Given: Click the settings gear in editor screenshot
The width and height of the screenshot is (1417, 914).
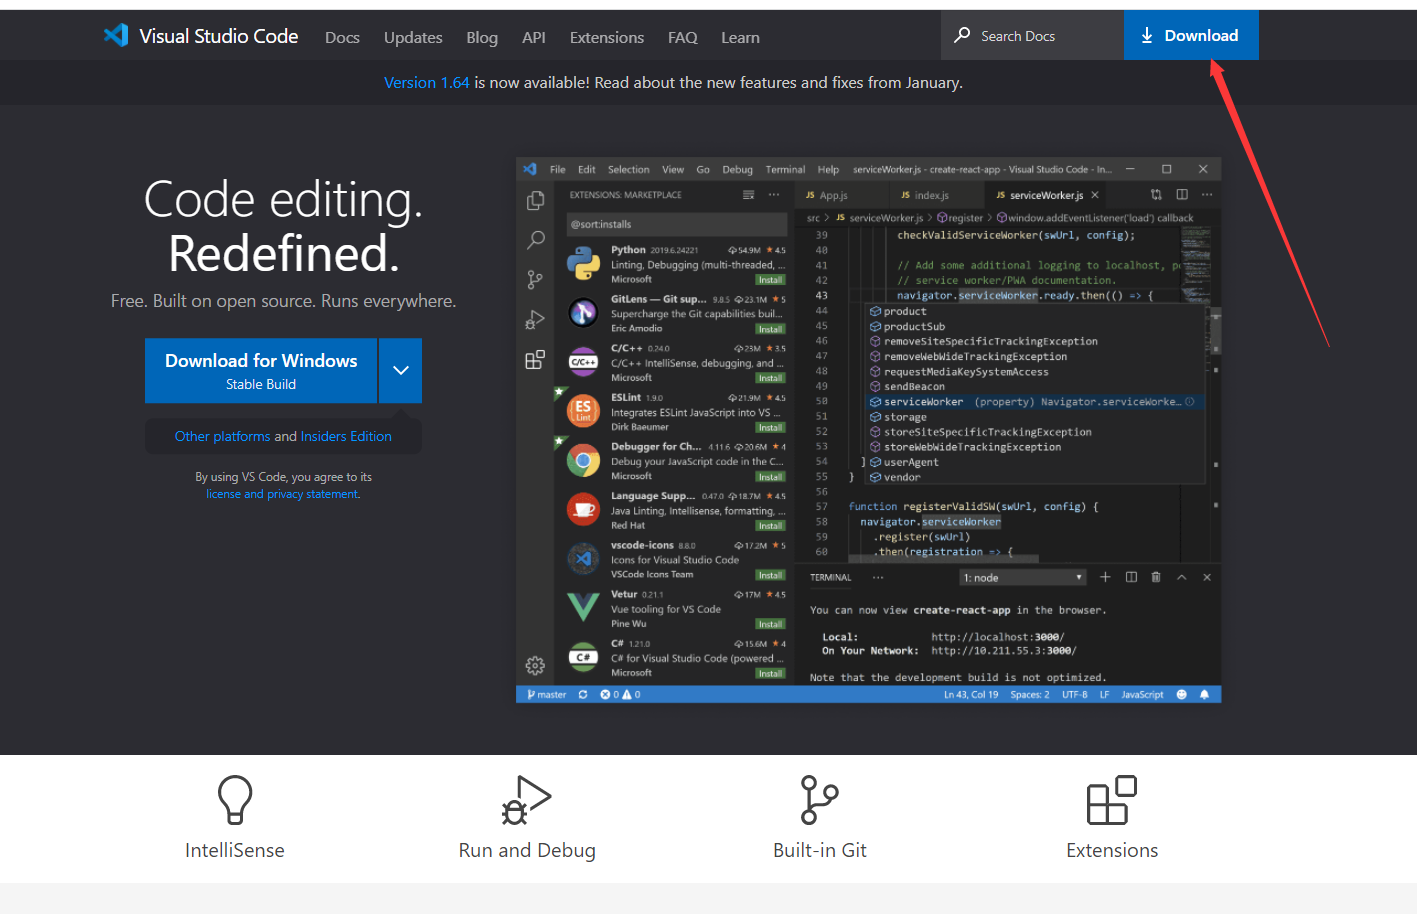Looking at the screenshot, I should (536, 665).
